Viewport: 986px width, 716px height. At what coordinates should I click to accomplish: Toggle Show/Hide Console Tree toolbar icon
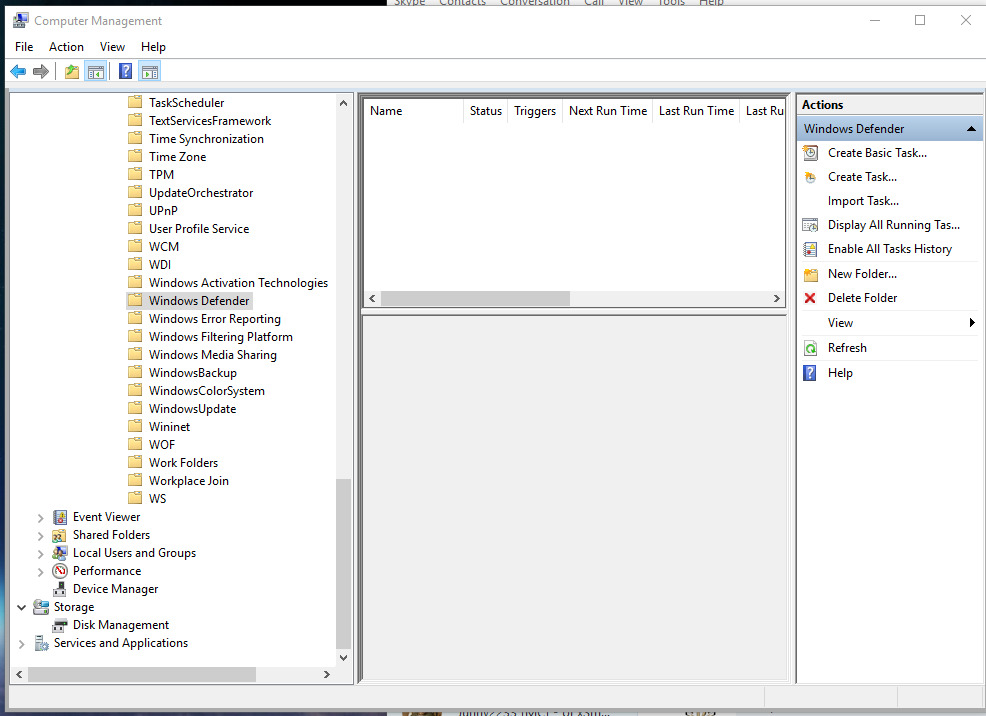click(96, 72)
